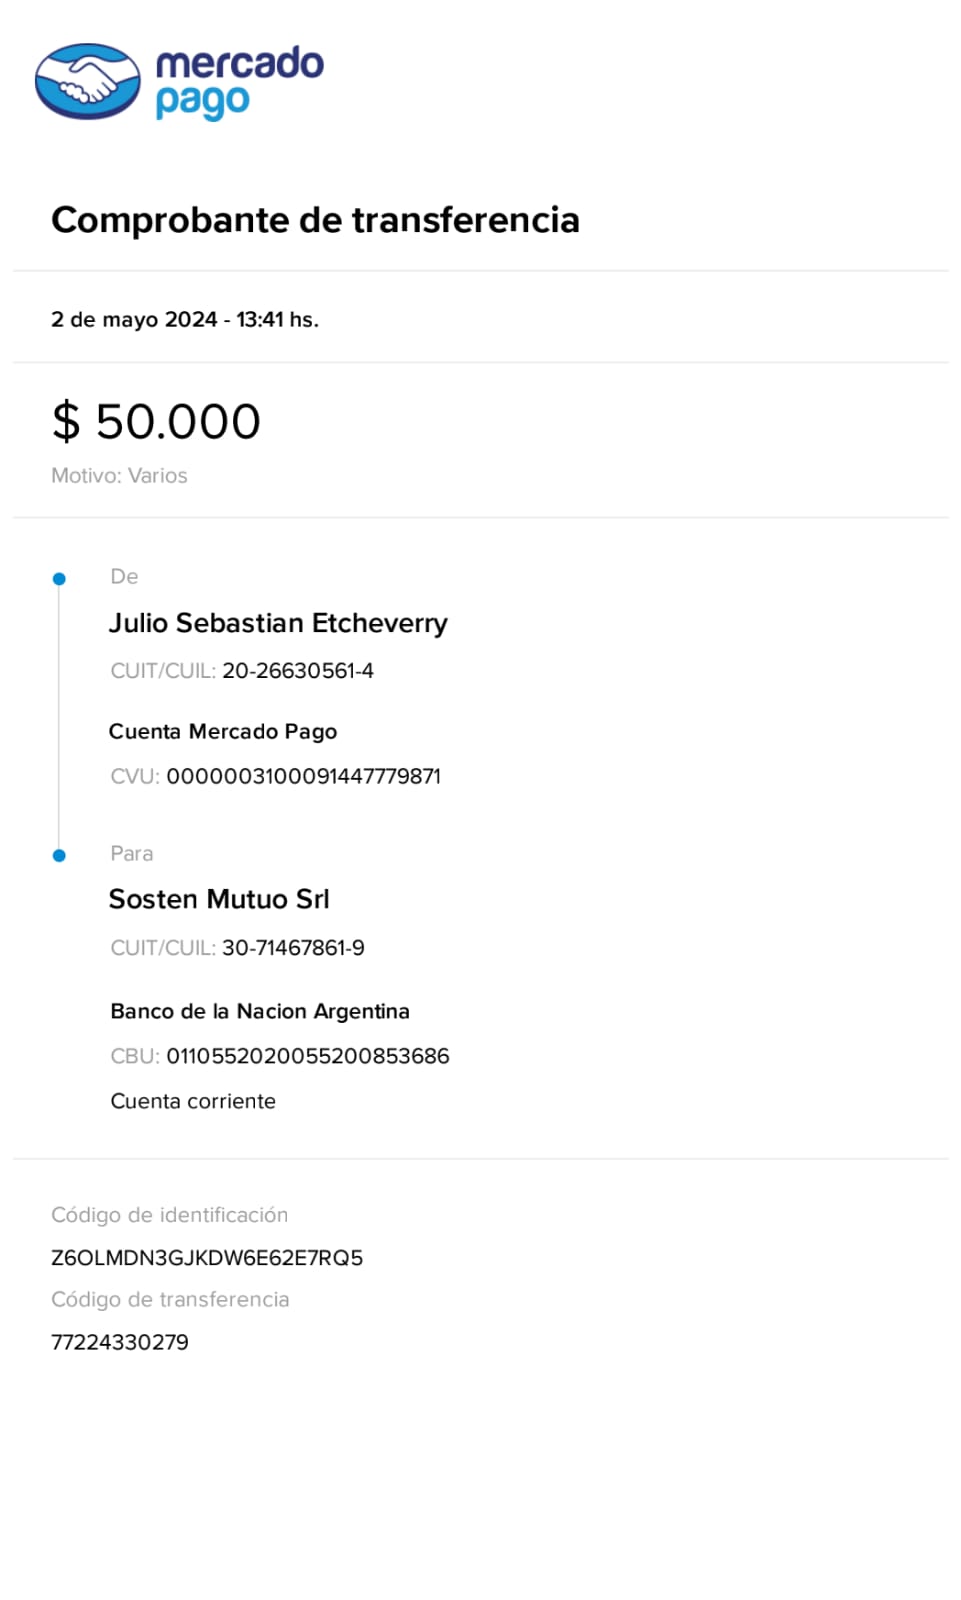Click the $ 50.000 amount
Screen dimensions: 961x1600
156,421
